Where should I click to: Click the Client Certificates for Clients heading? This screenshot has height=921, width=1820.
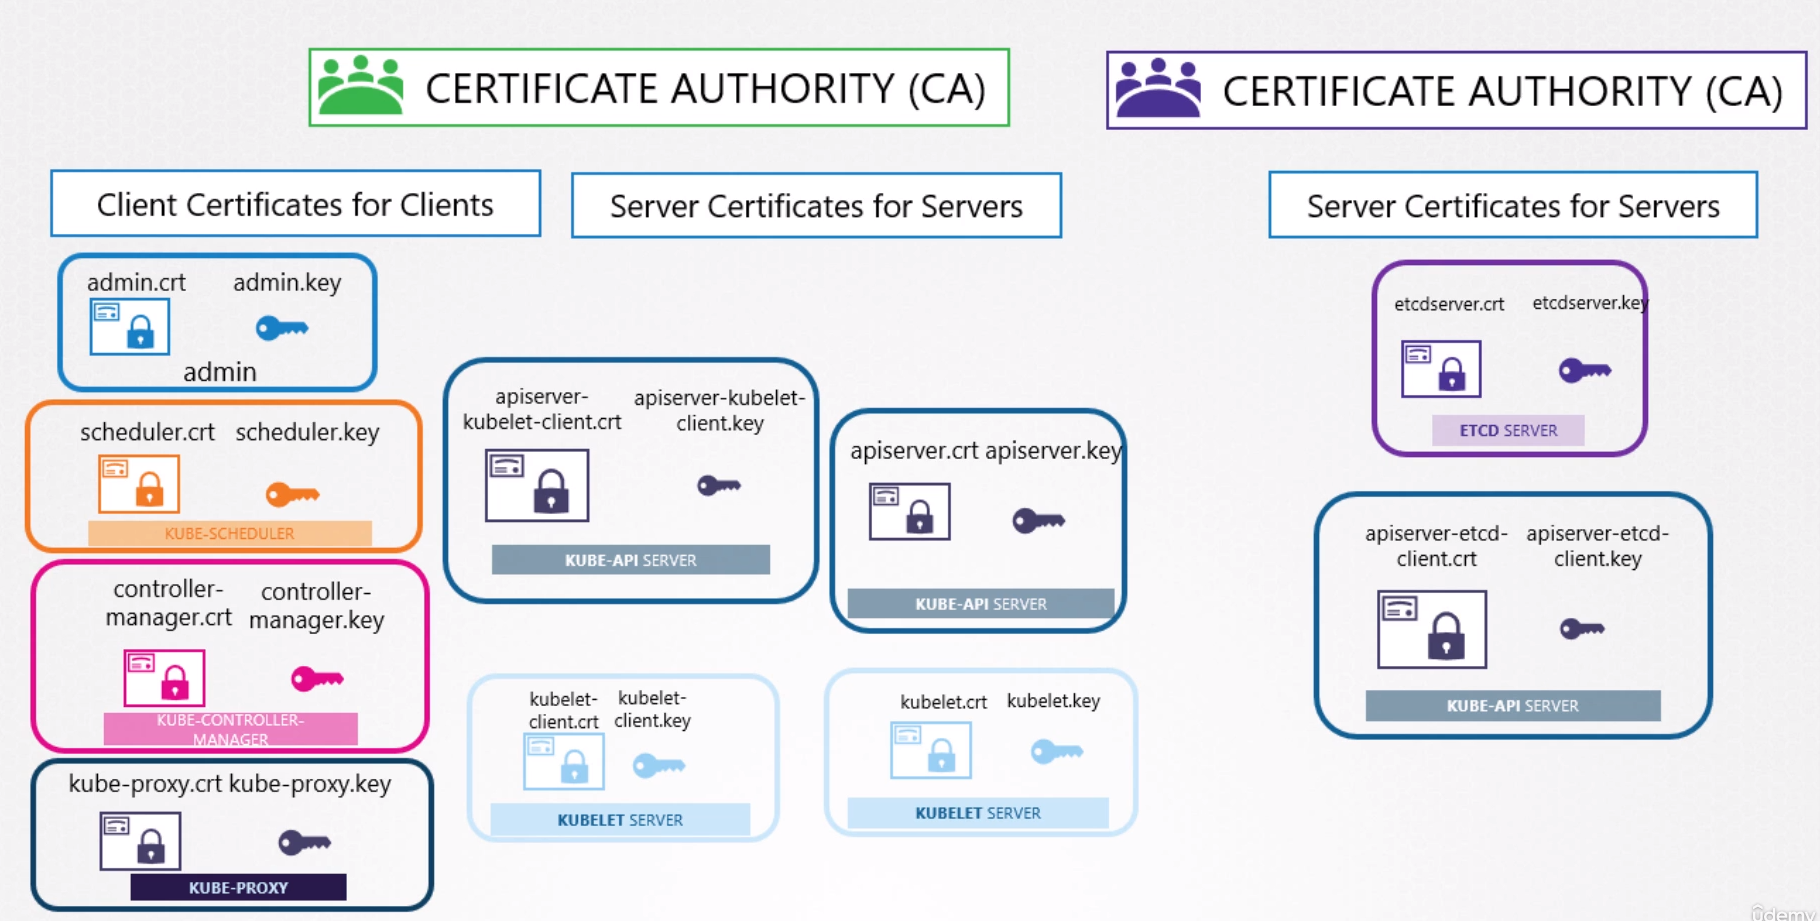pyautogui.click(x=295, y=204)
